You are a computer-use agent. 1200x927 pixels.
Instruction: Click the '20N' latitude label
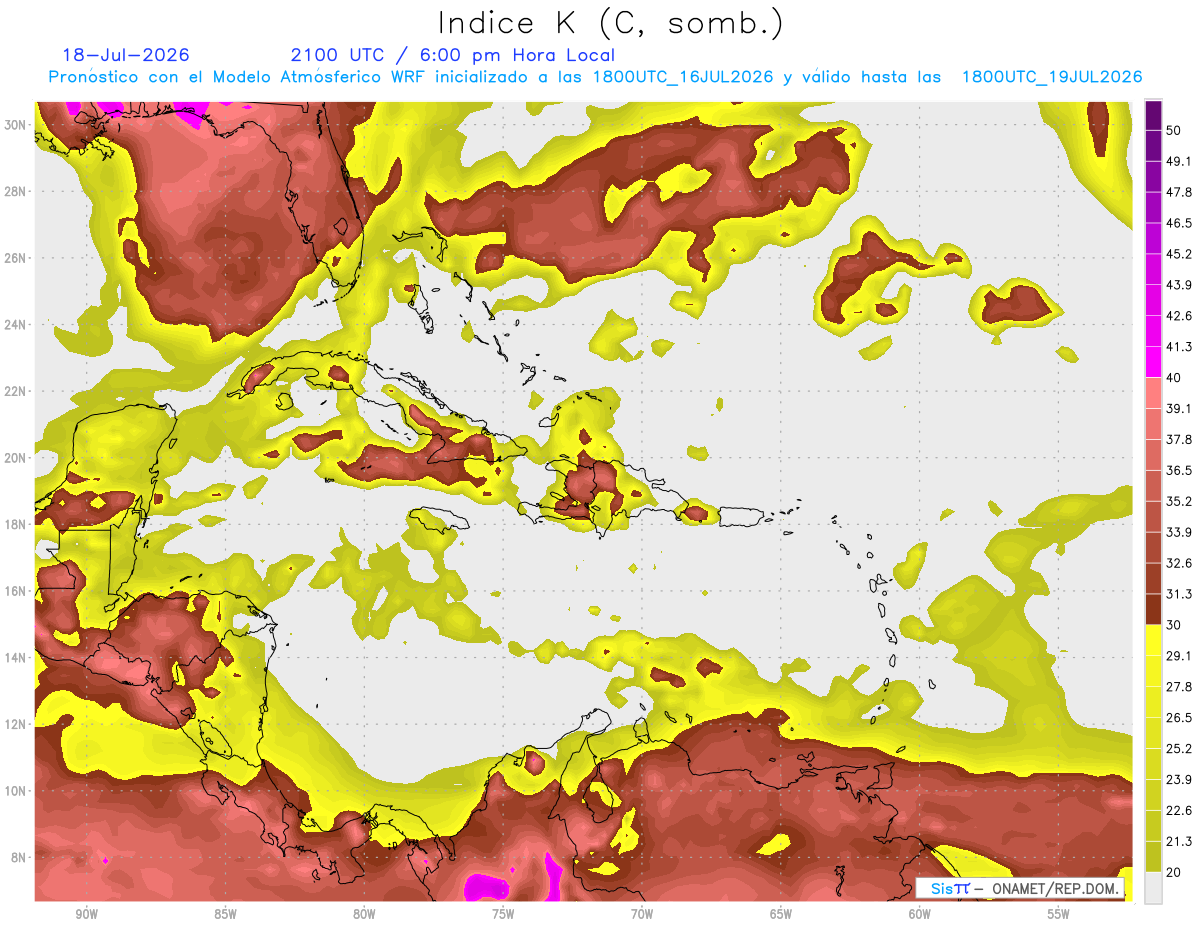[x=16, y=457]
